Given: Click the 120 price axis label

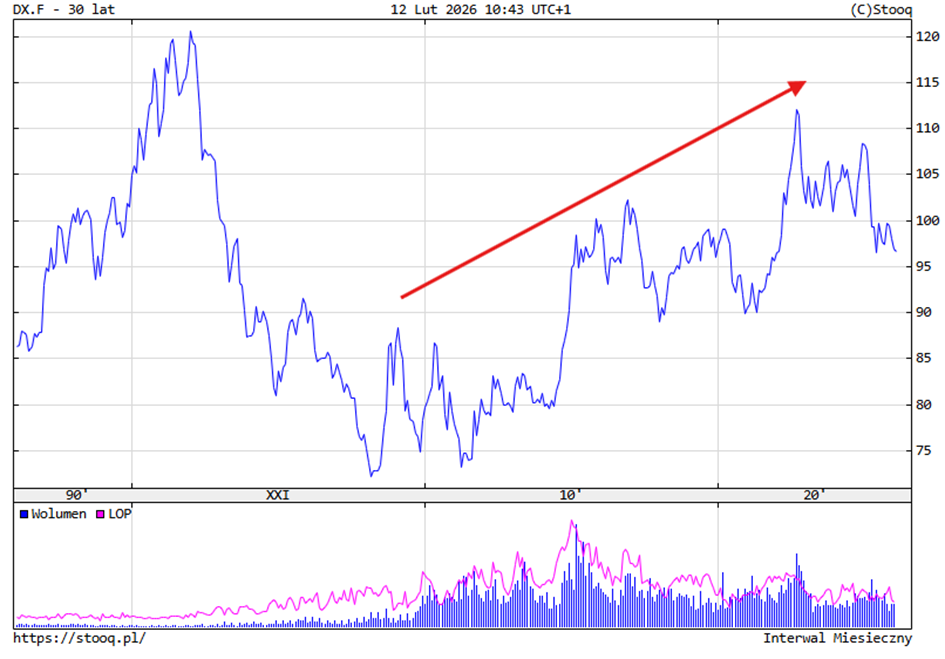Looking at the screenshot, I should (x=928, y=37).
